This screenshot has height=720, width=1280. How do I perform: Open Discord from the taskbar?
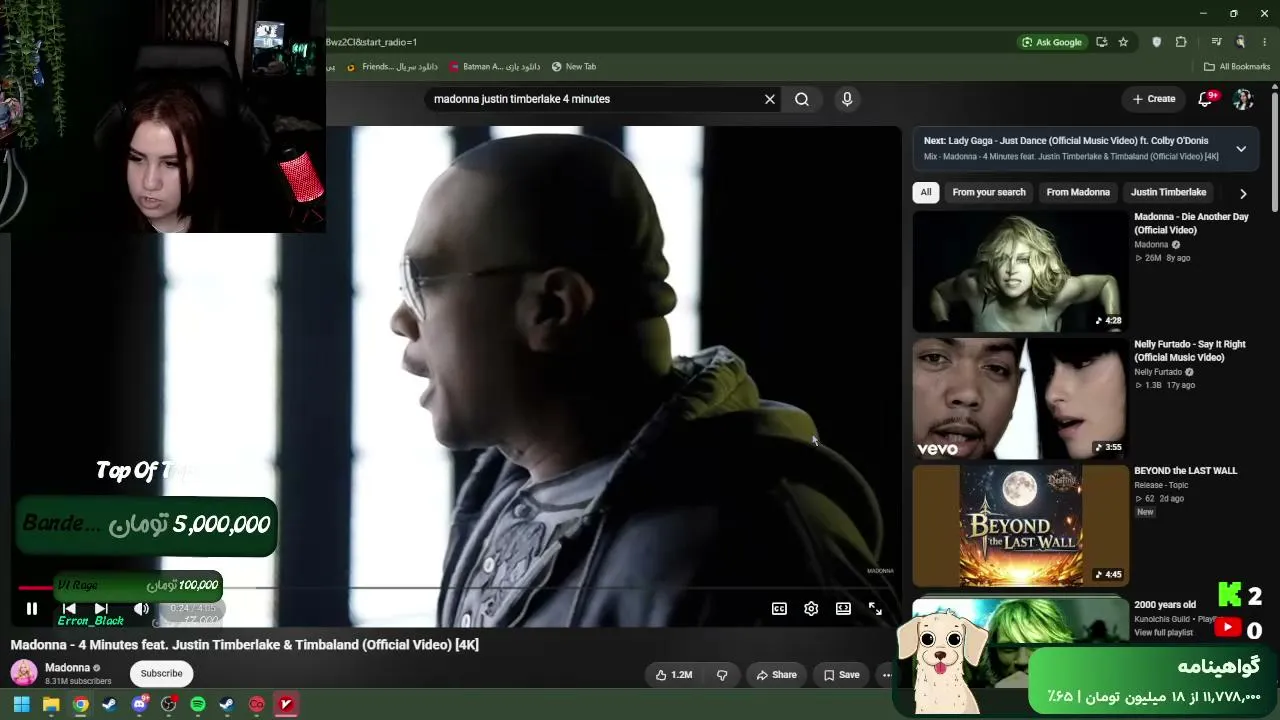[140, 704]
